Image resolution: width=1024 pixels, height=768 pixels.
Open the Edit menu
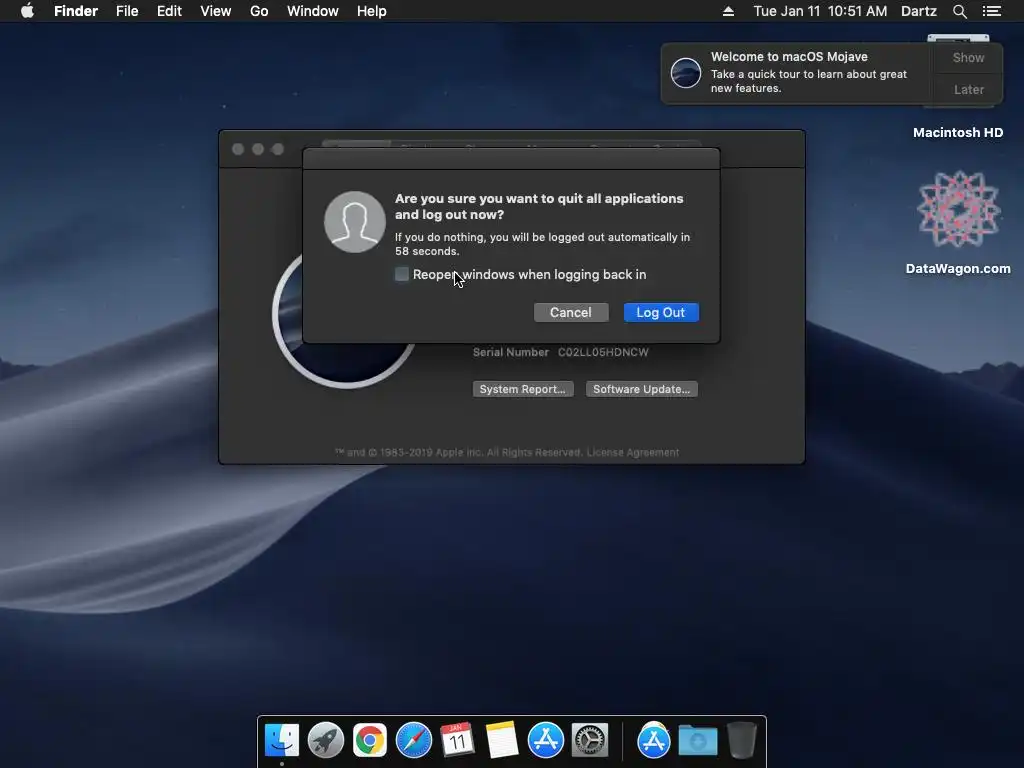pos(169,11)
